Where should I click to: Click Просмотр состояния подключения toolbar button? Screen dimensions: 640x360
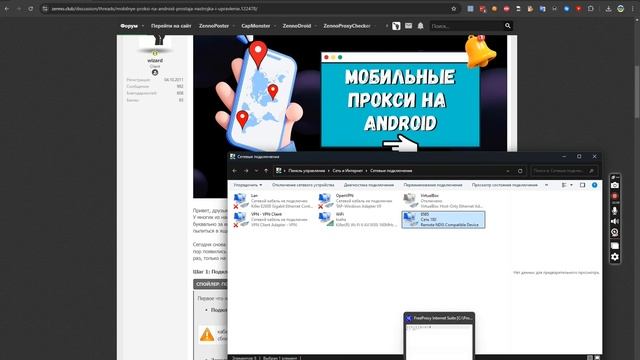click(504, 185)
